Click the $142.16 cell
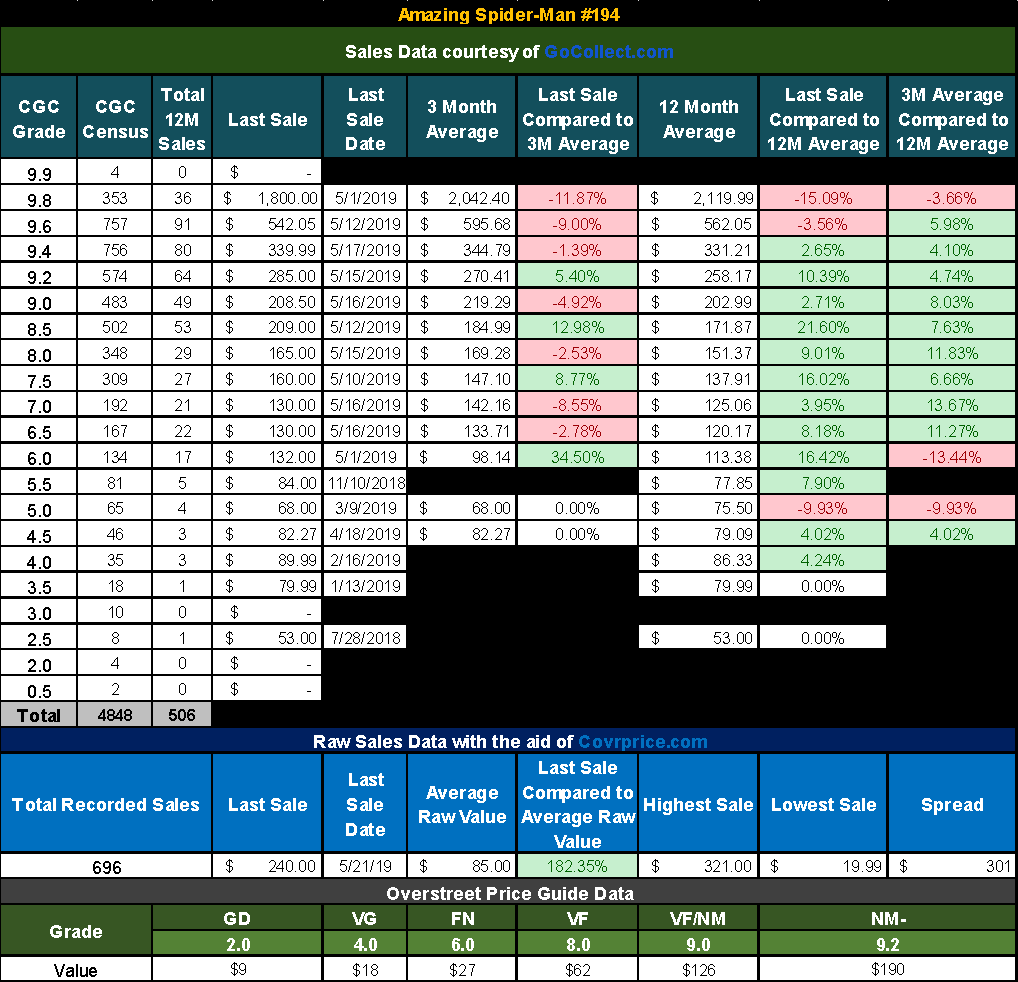 462,405
